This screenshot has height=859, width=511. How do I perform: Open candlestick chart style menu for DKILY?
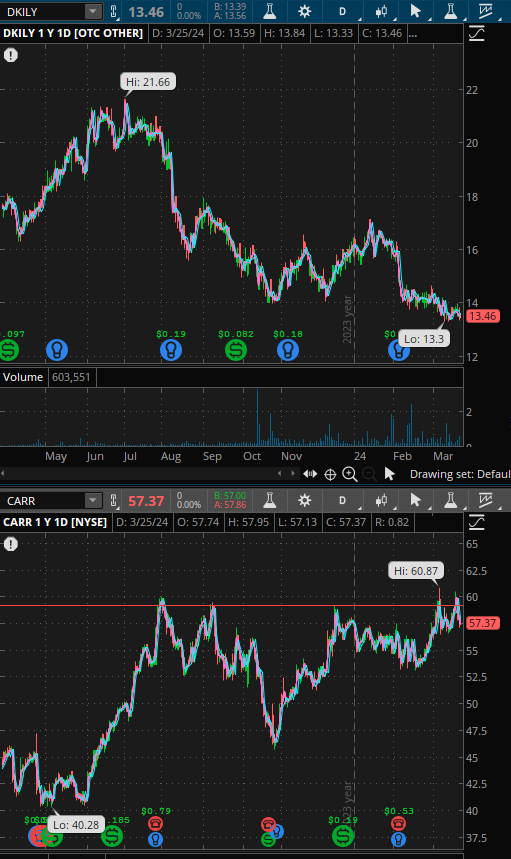(381, 11)
